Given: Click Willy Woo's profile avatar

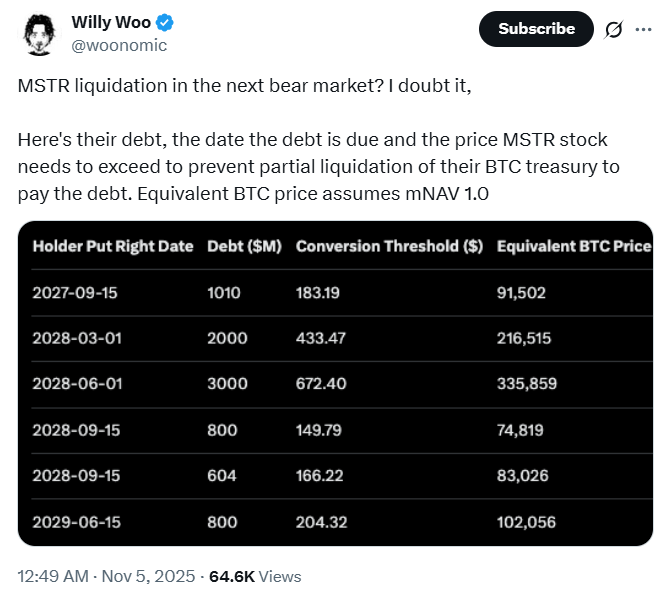Looking at the screenshot, I should tap(39, 34).
